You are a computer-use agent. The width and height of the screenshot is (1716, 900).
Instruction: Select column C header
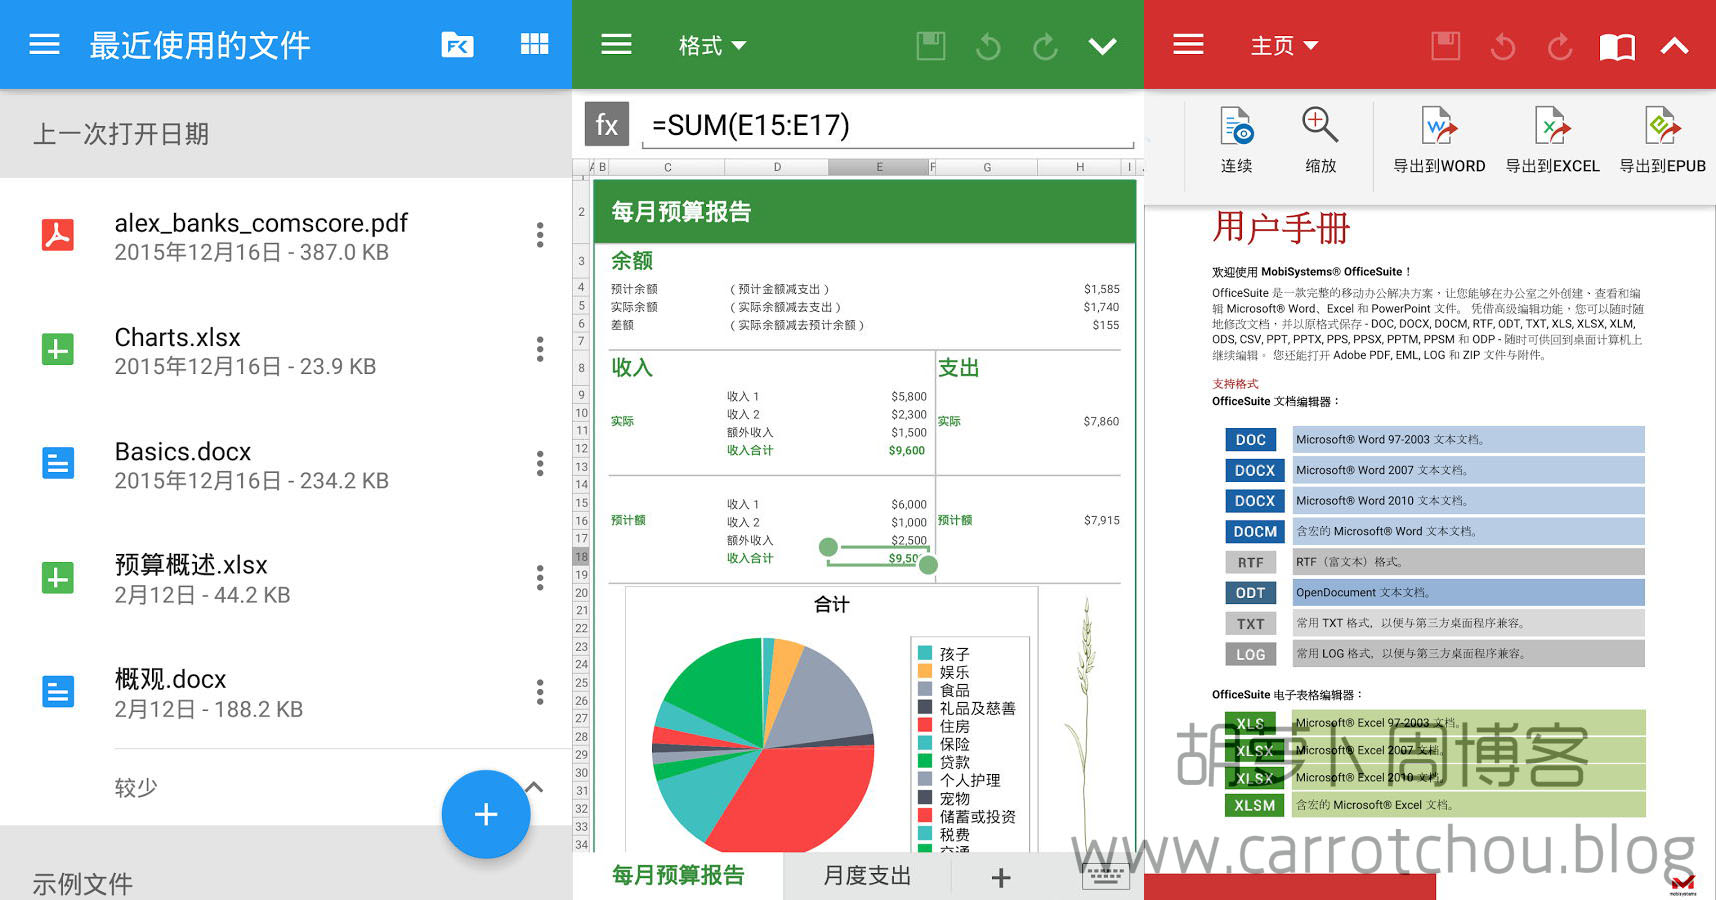(x=667, y=167)
